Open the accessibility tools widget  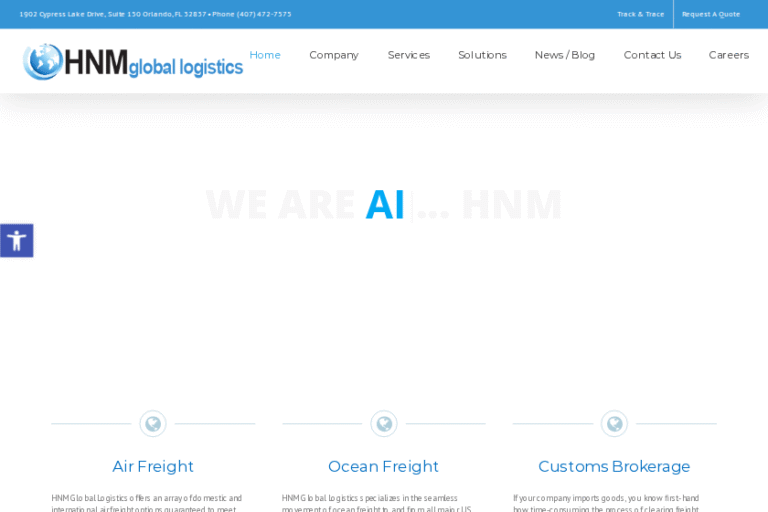pyautogui.click(x=16, y=240)
